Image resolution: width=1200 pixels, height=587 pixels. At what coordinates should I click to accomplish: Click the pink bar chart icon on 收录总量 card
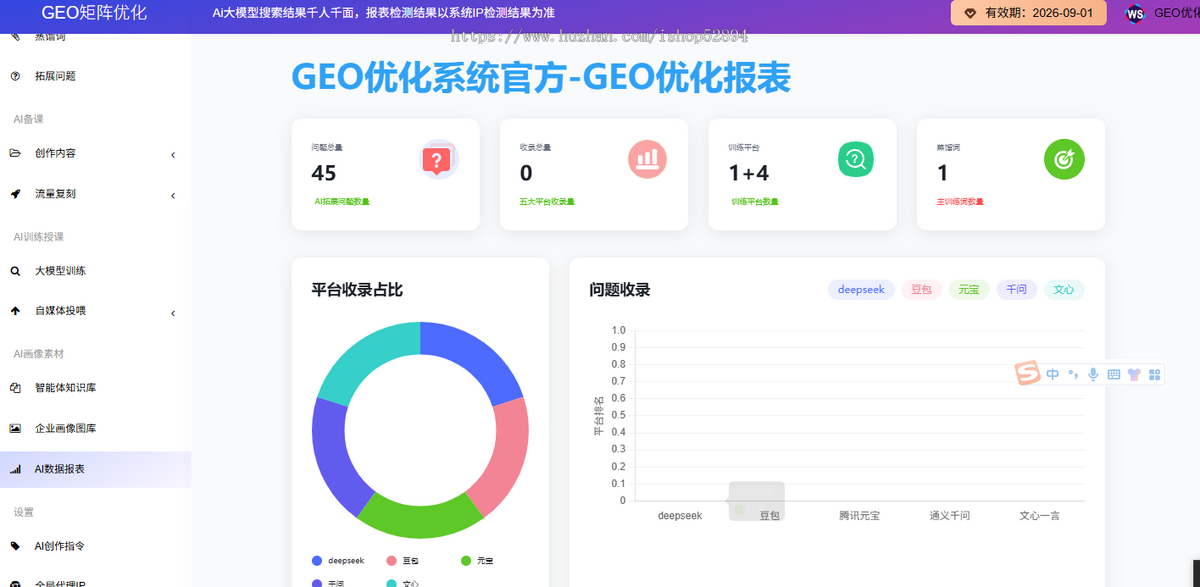(648, 158)
